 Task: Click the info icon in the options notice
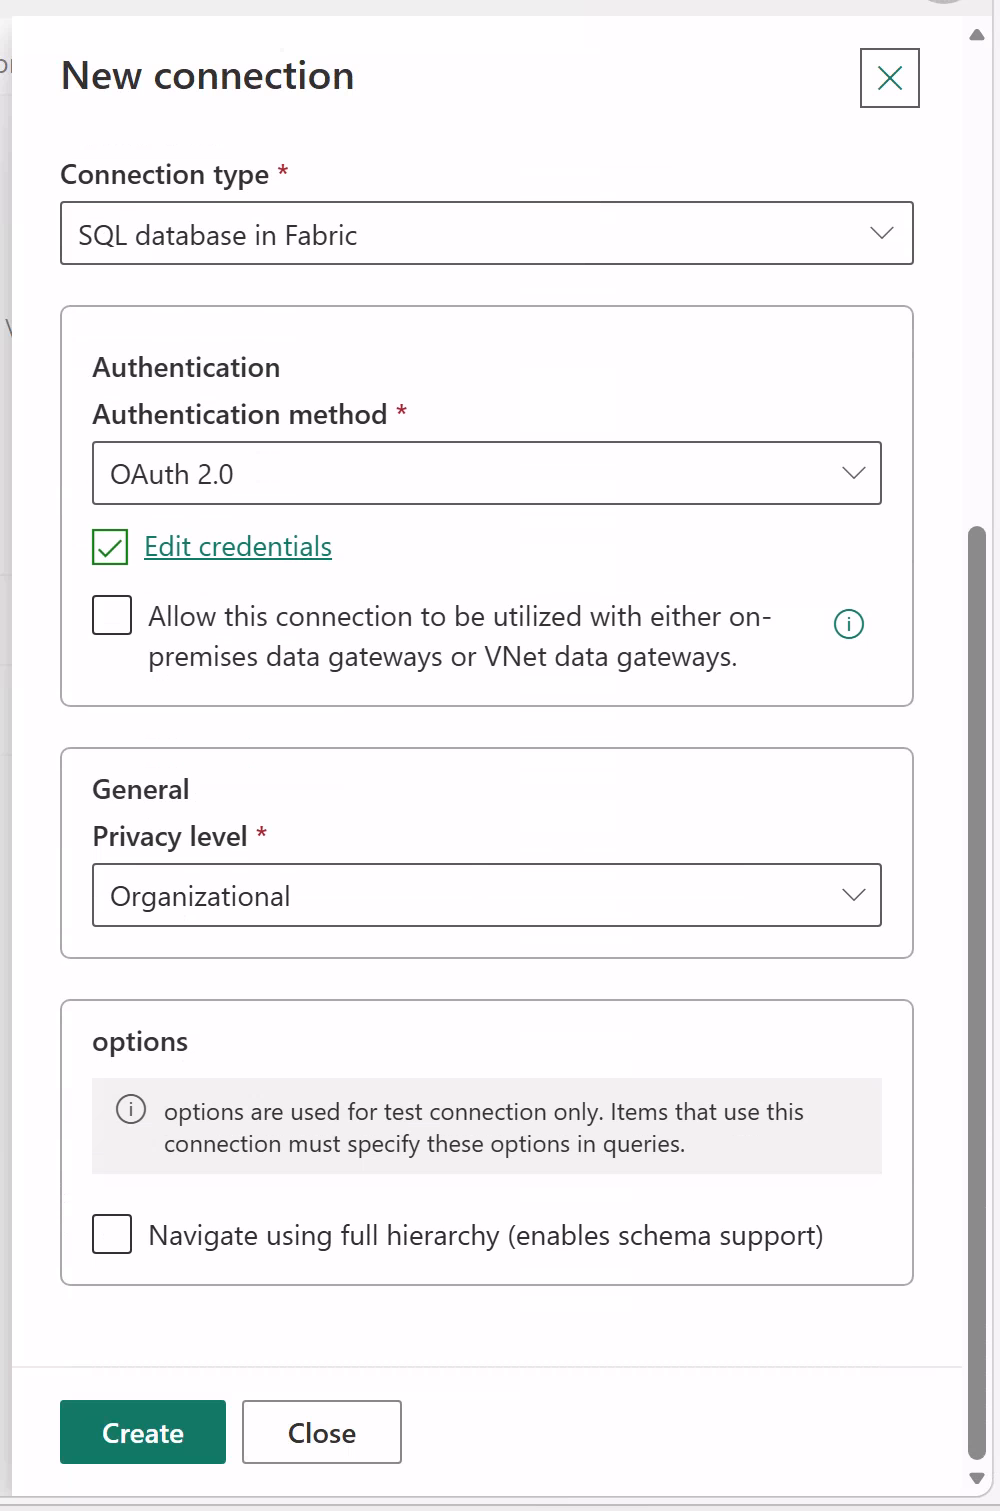point(131,1110)
